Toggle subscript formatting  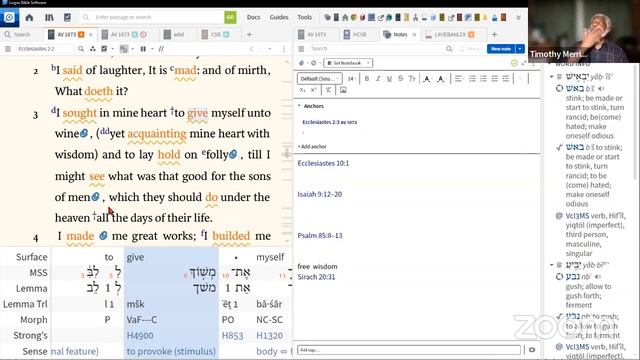pyautogui.click(x=302, y=90)
